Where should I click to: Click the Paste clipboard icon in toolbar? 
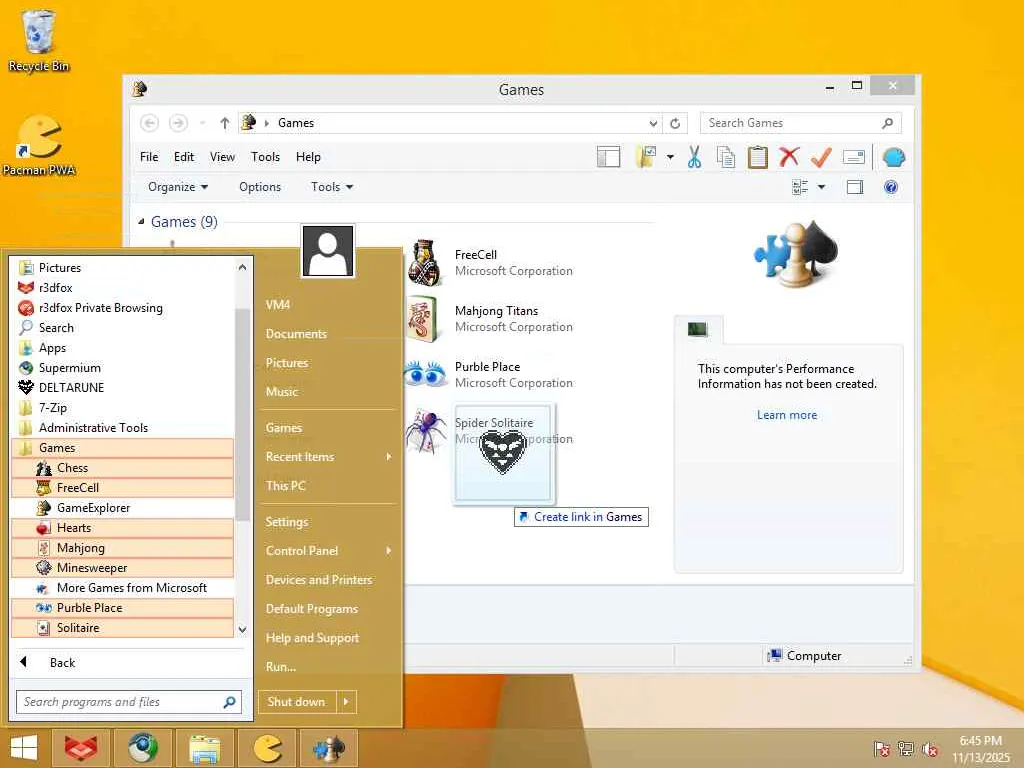[758, 157]
